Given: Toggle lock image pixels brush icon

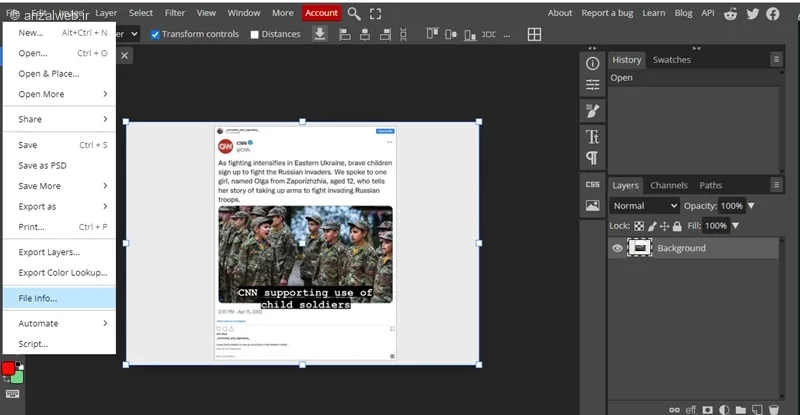Looking at the screenshot, I should point(652,226).
